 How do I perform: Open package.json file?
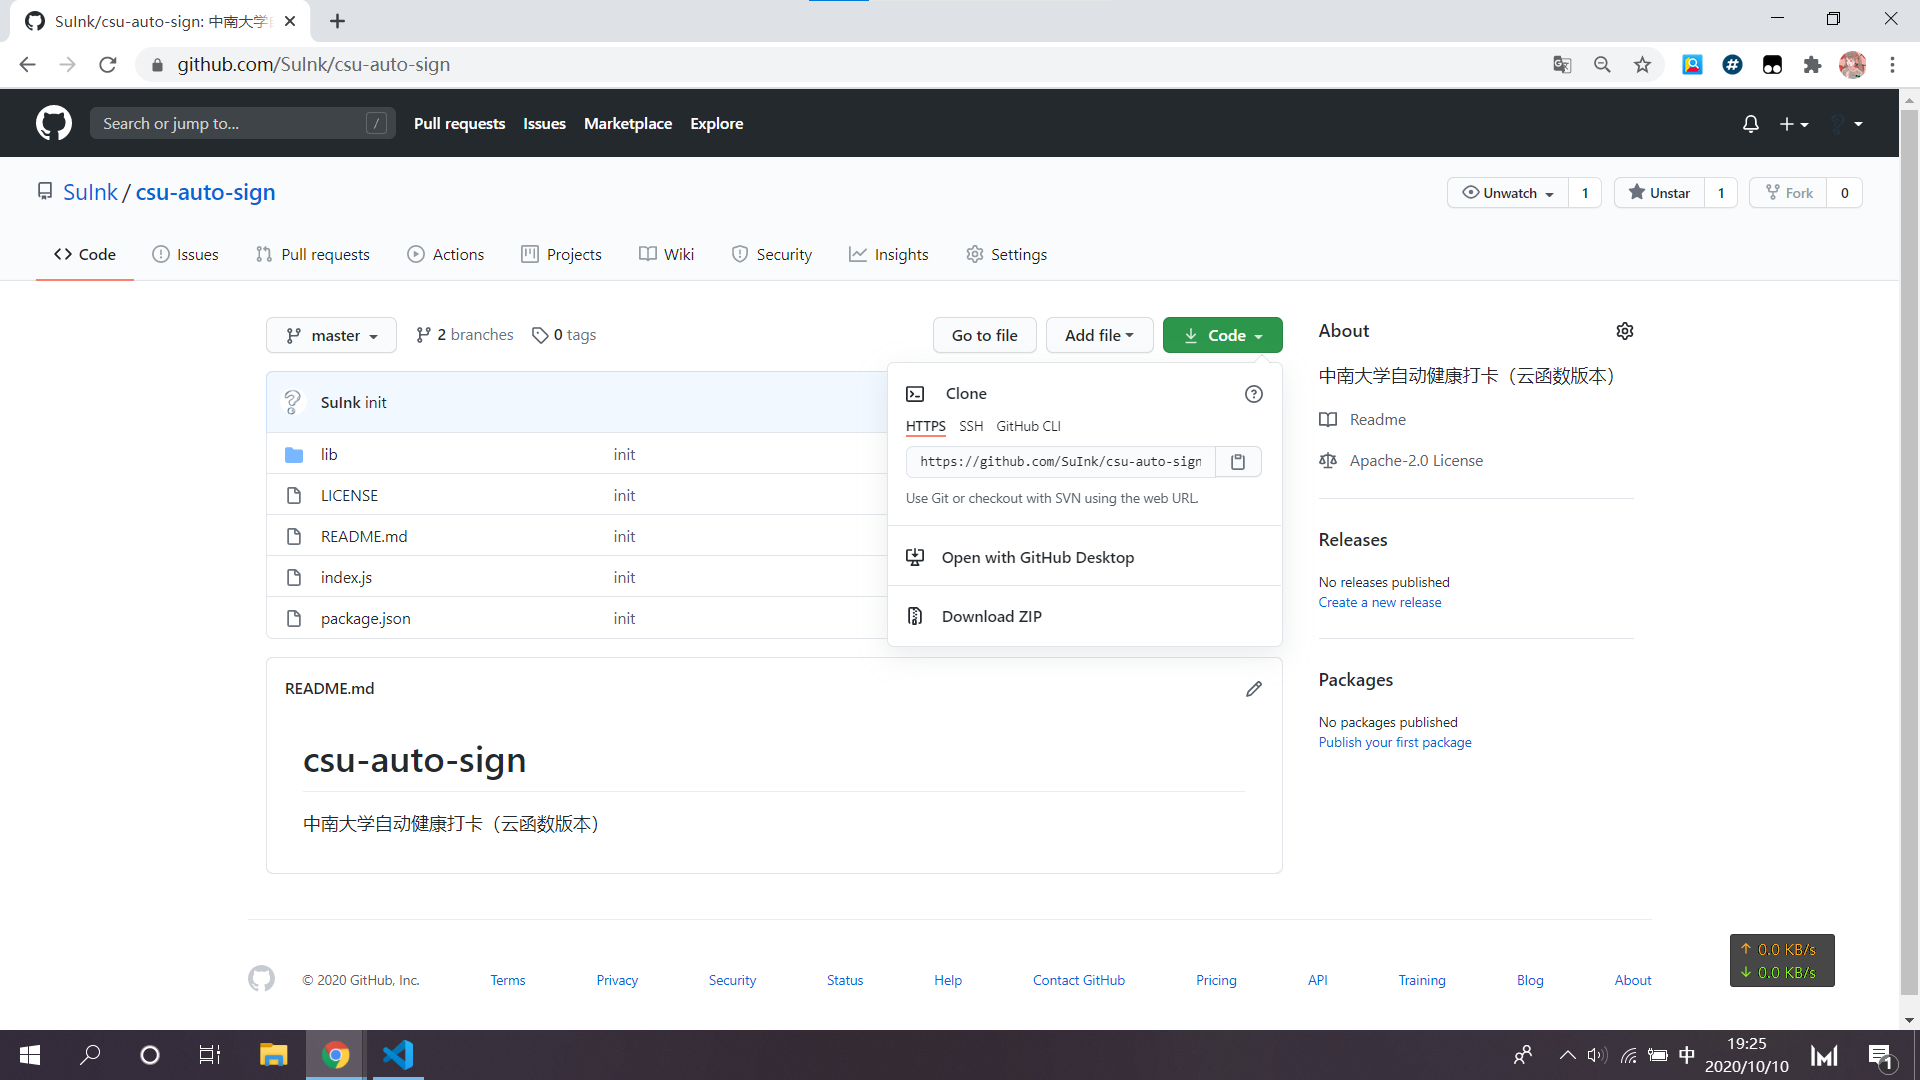click(366, 619)
